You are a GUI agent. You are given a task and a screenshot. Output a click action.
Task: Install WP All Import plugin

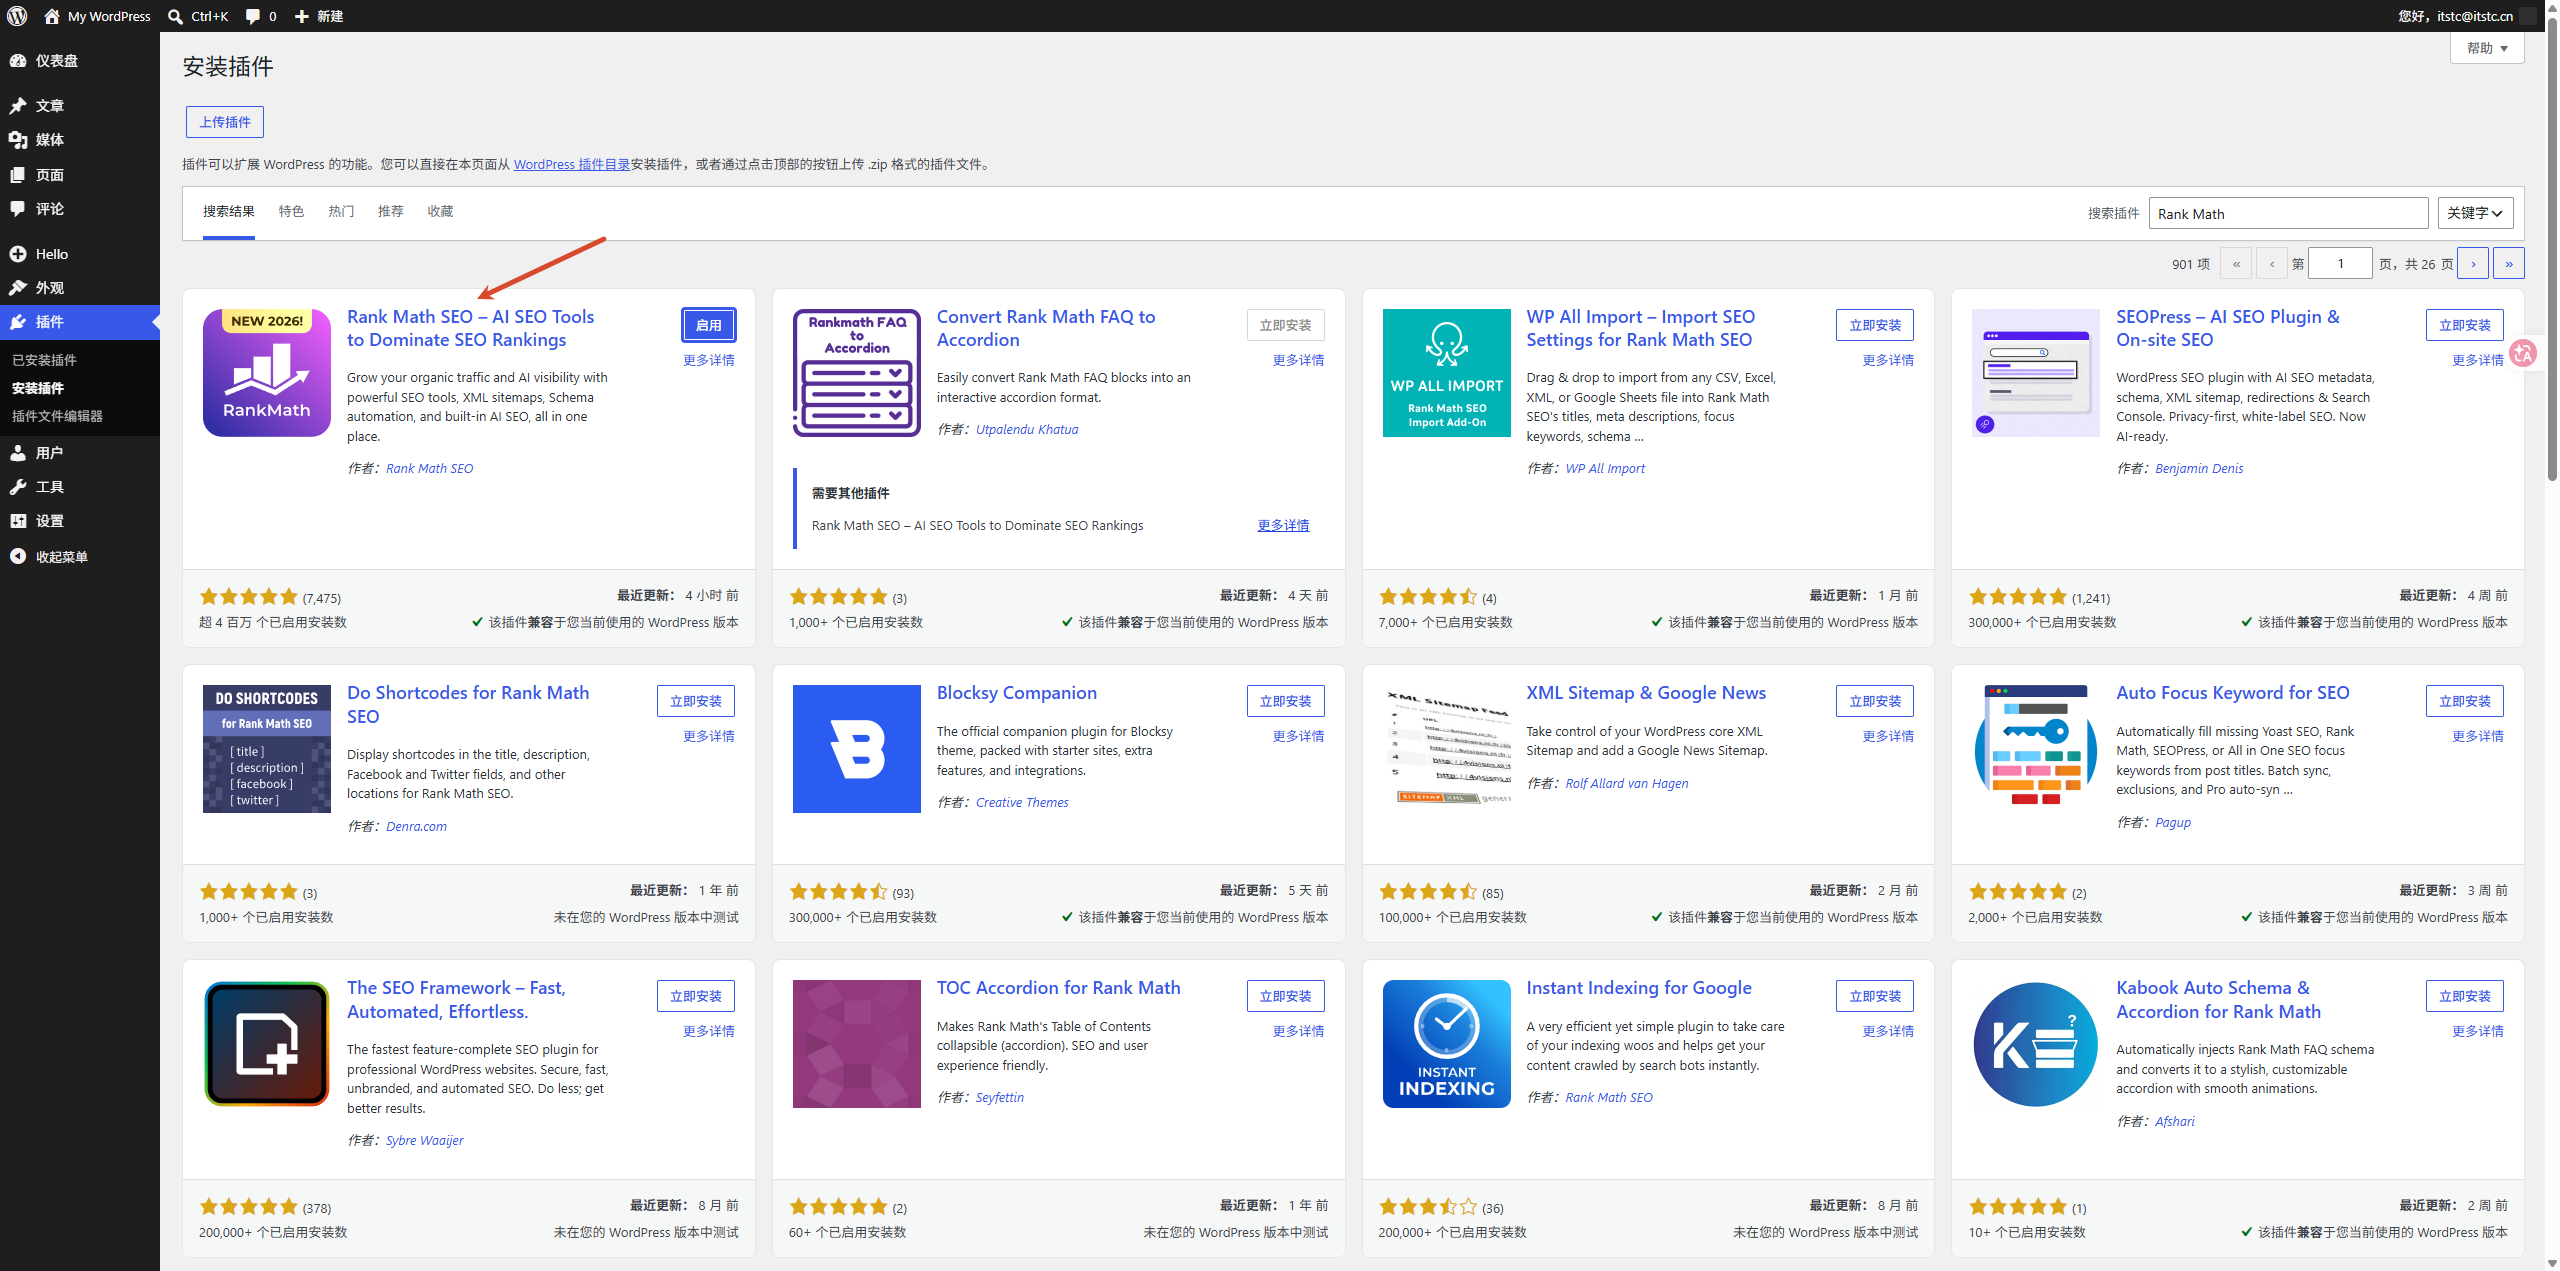pos(1875,325)
